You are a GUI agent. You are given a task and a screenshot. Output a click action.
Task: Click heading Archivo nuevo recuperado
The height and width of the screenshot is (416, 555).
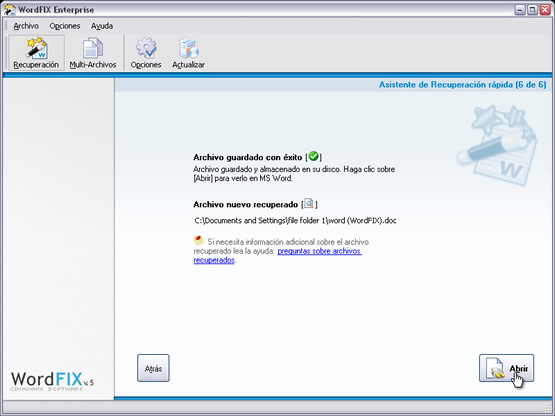click(x=246, y=205)
